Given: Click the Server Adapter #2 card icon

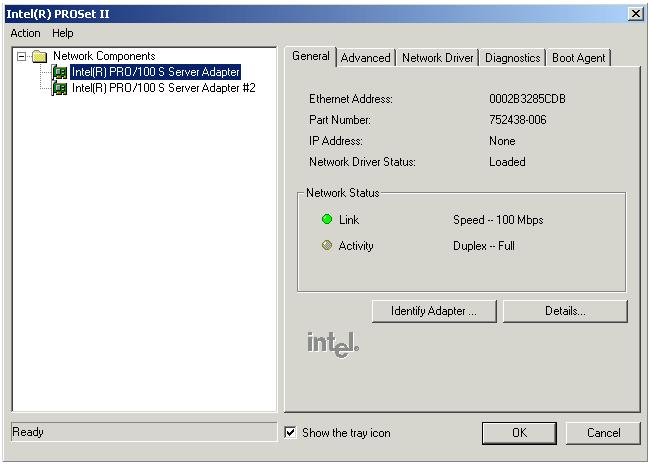Looking at the screenshot, I should click(x=60, y=88).
